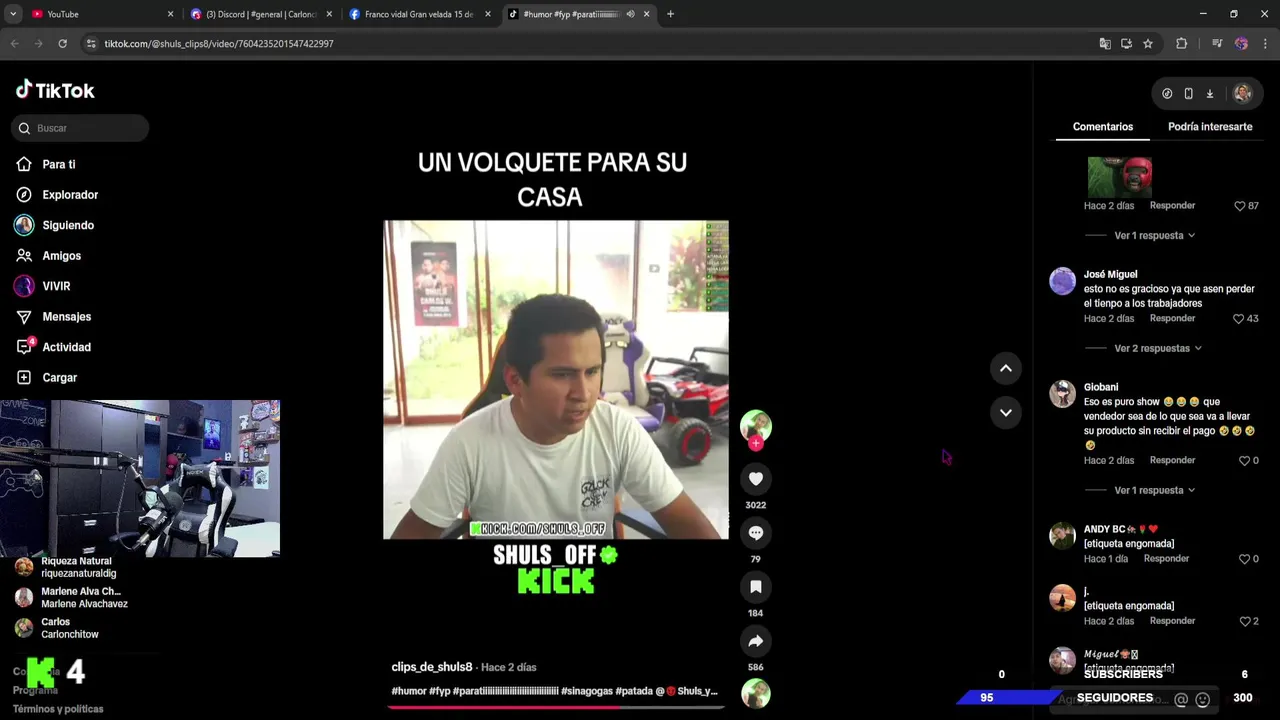Open tab search dropdown arrow
Screen dimensions: 1280x720
12,14
